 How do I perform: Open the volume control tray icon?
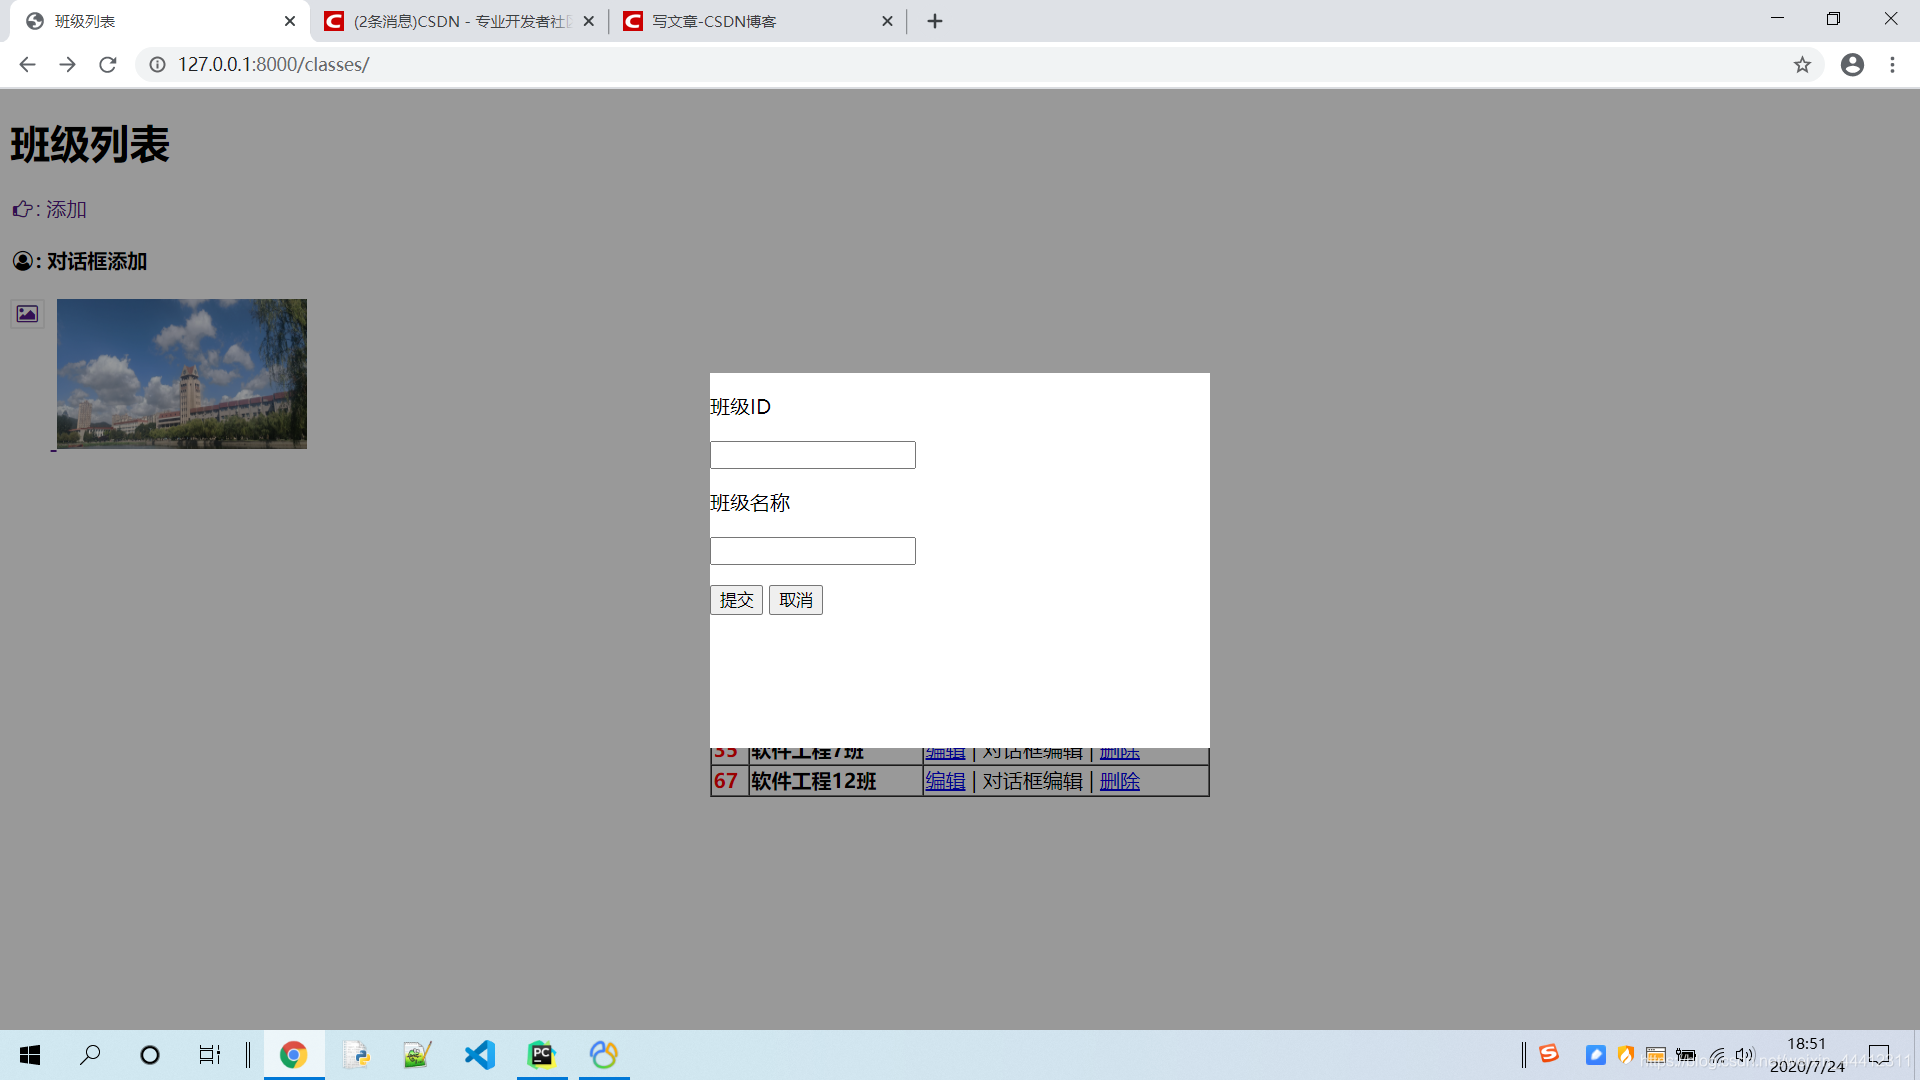(x=1745, y=1055)
